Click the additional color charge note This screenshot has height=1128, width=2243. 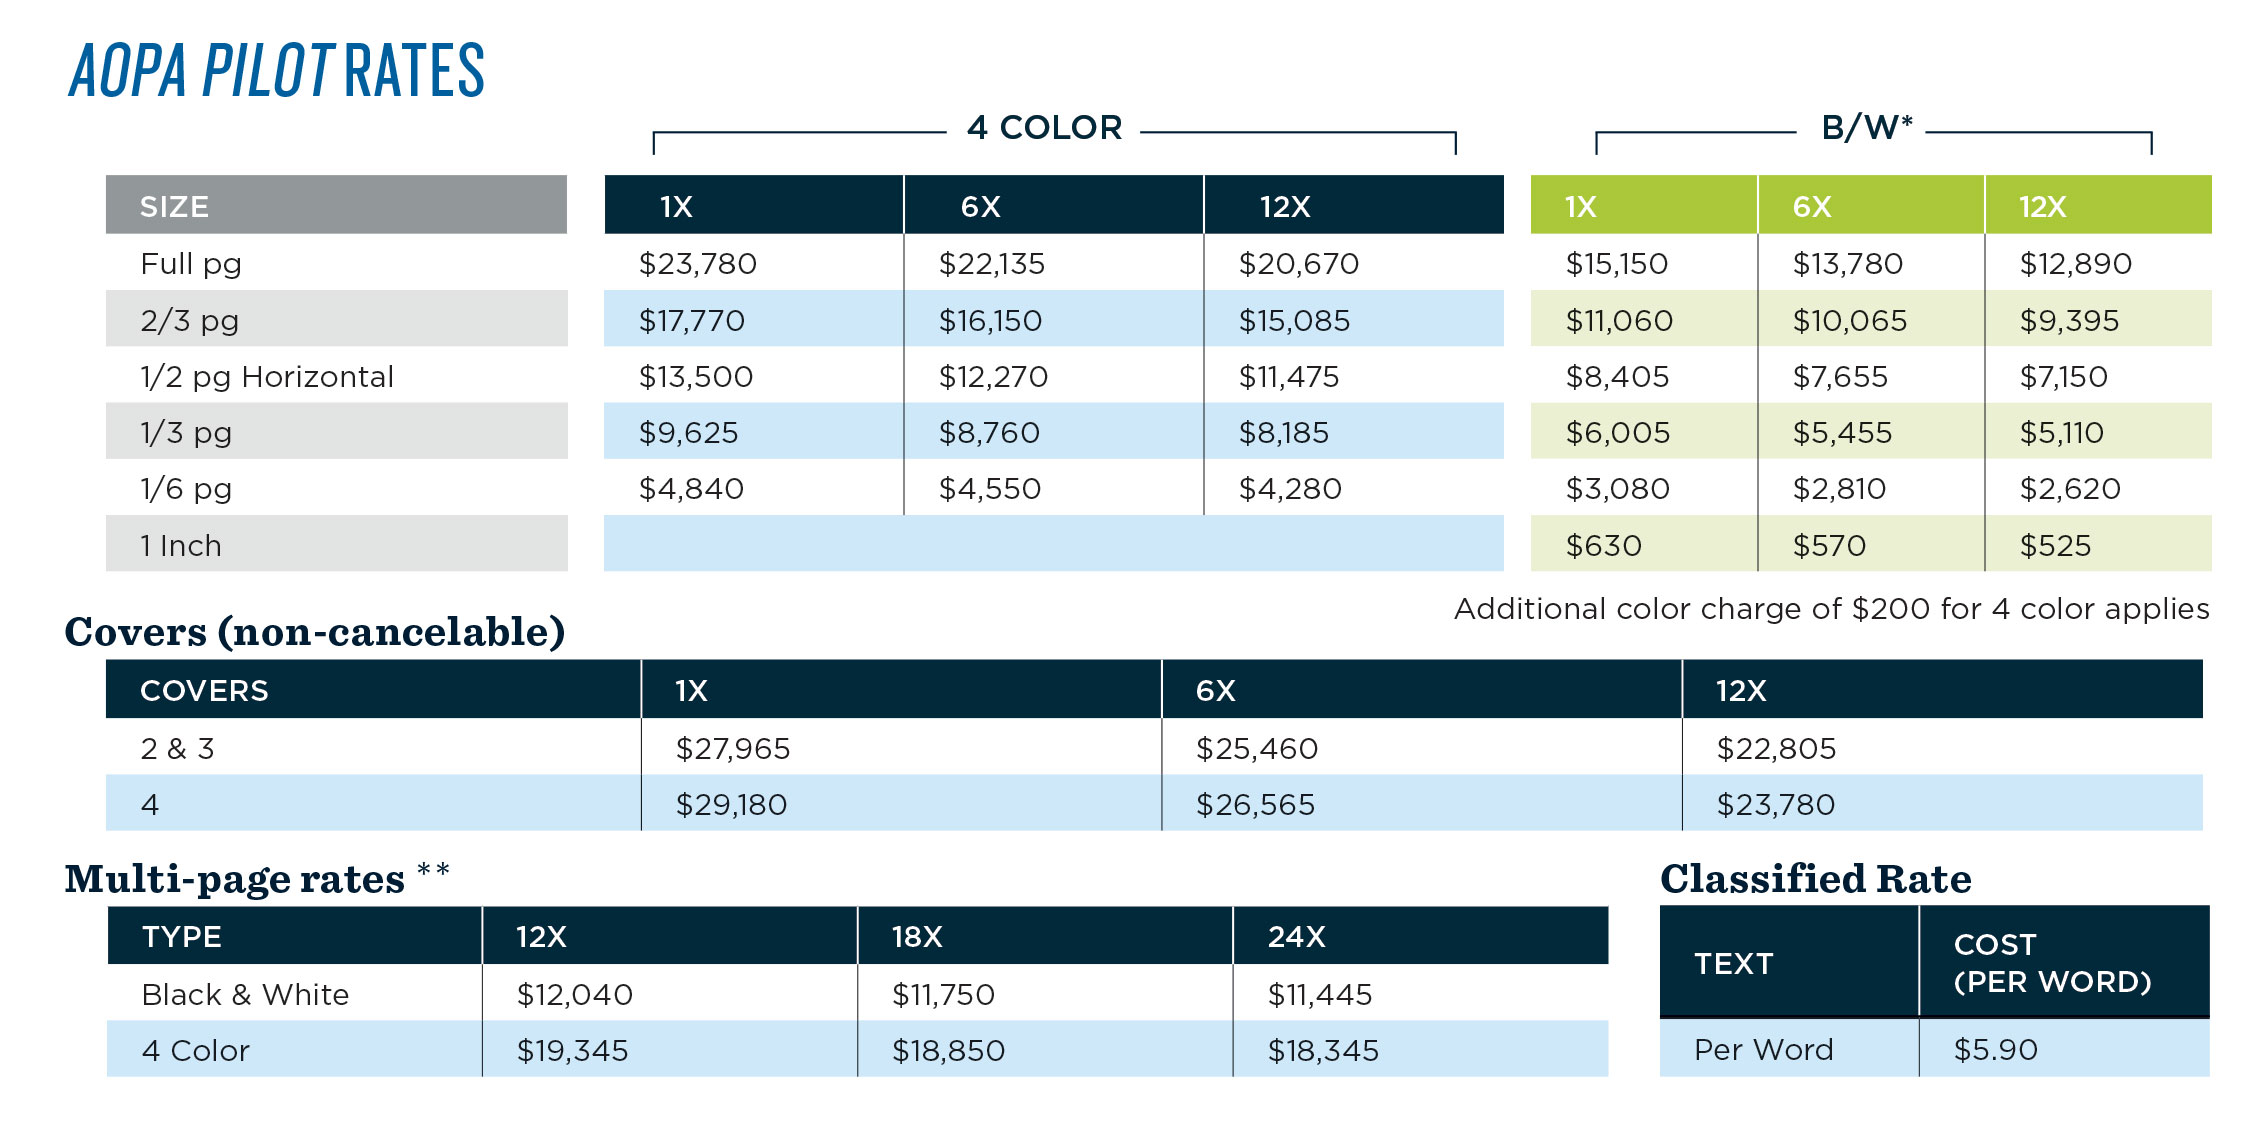[1831, 609]
